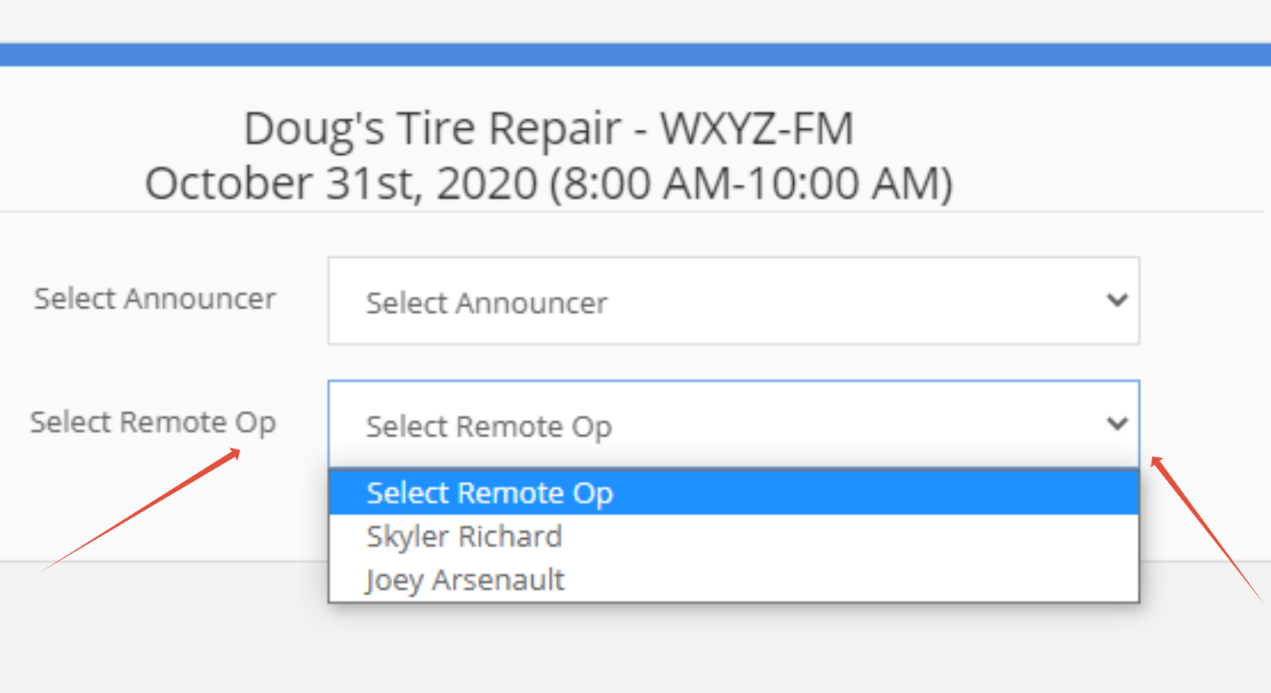Click the Doug's Tire Repair - WXYZ-FM heading
The image size is (1271, 693).
[548, 129]
